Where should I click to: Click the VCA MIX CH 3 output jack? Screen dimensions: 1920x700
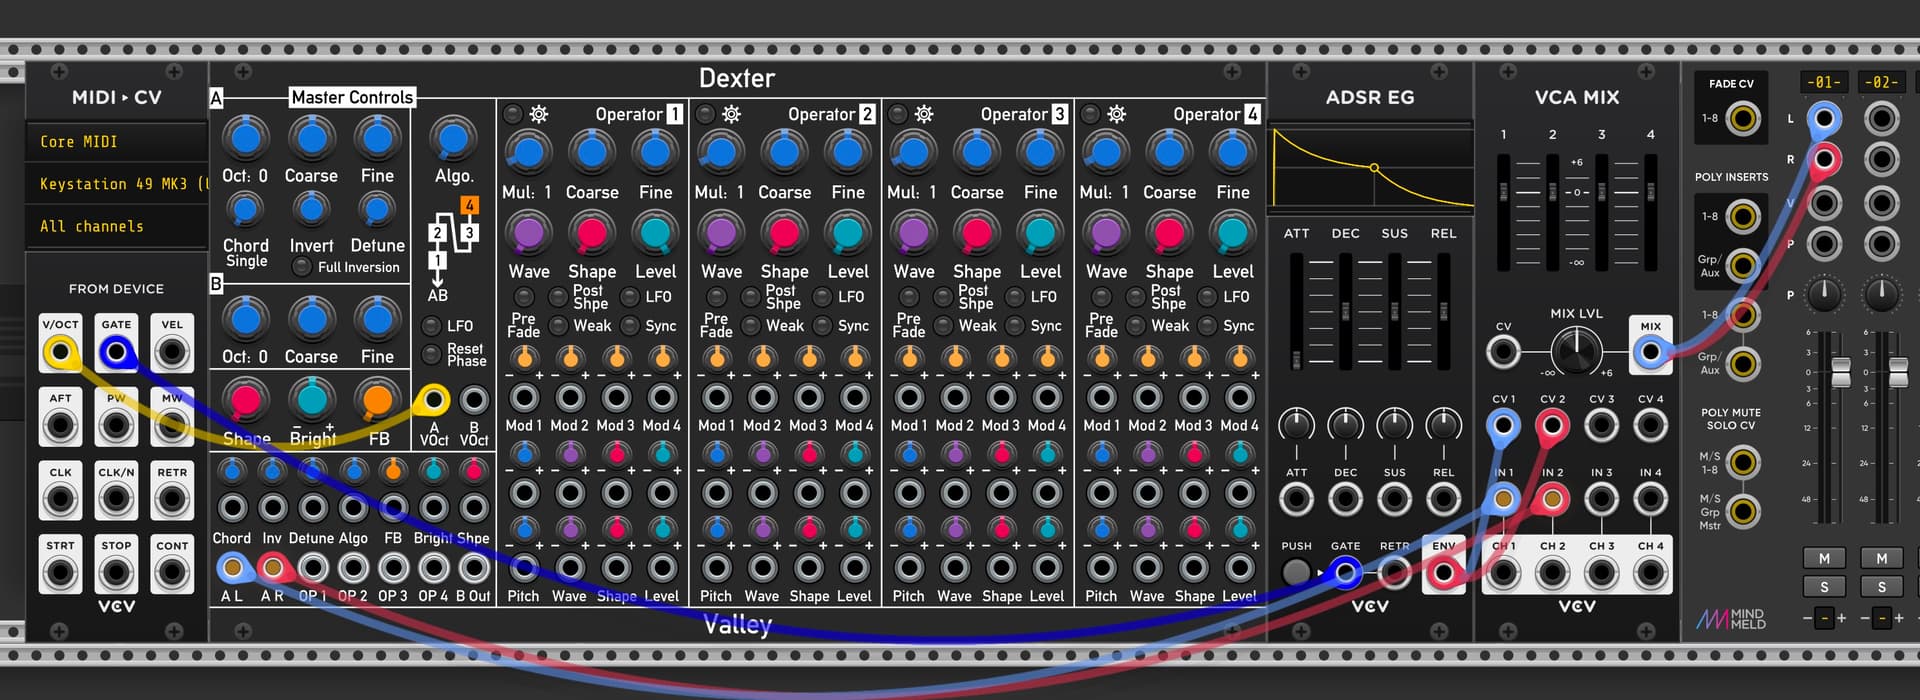1601,573
